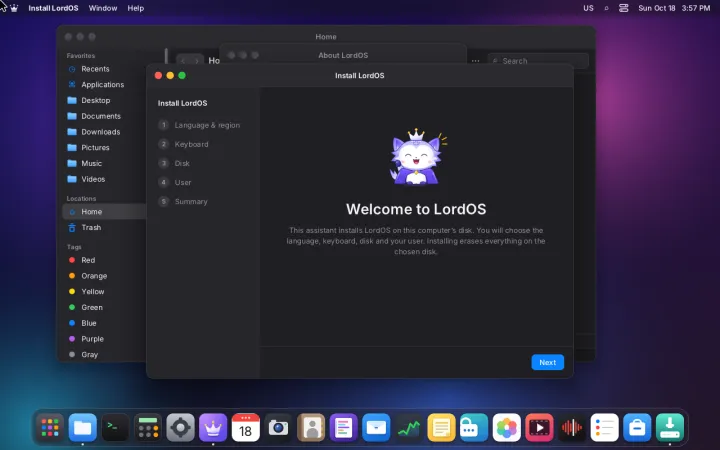This screenshot has height=450, width=720.
Task: Open the Mail envelope icon in the dock
Action: (376, 428)
